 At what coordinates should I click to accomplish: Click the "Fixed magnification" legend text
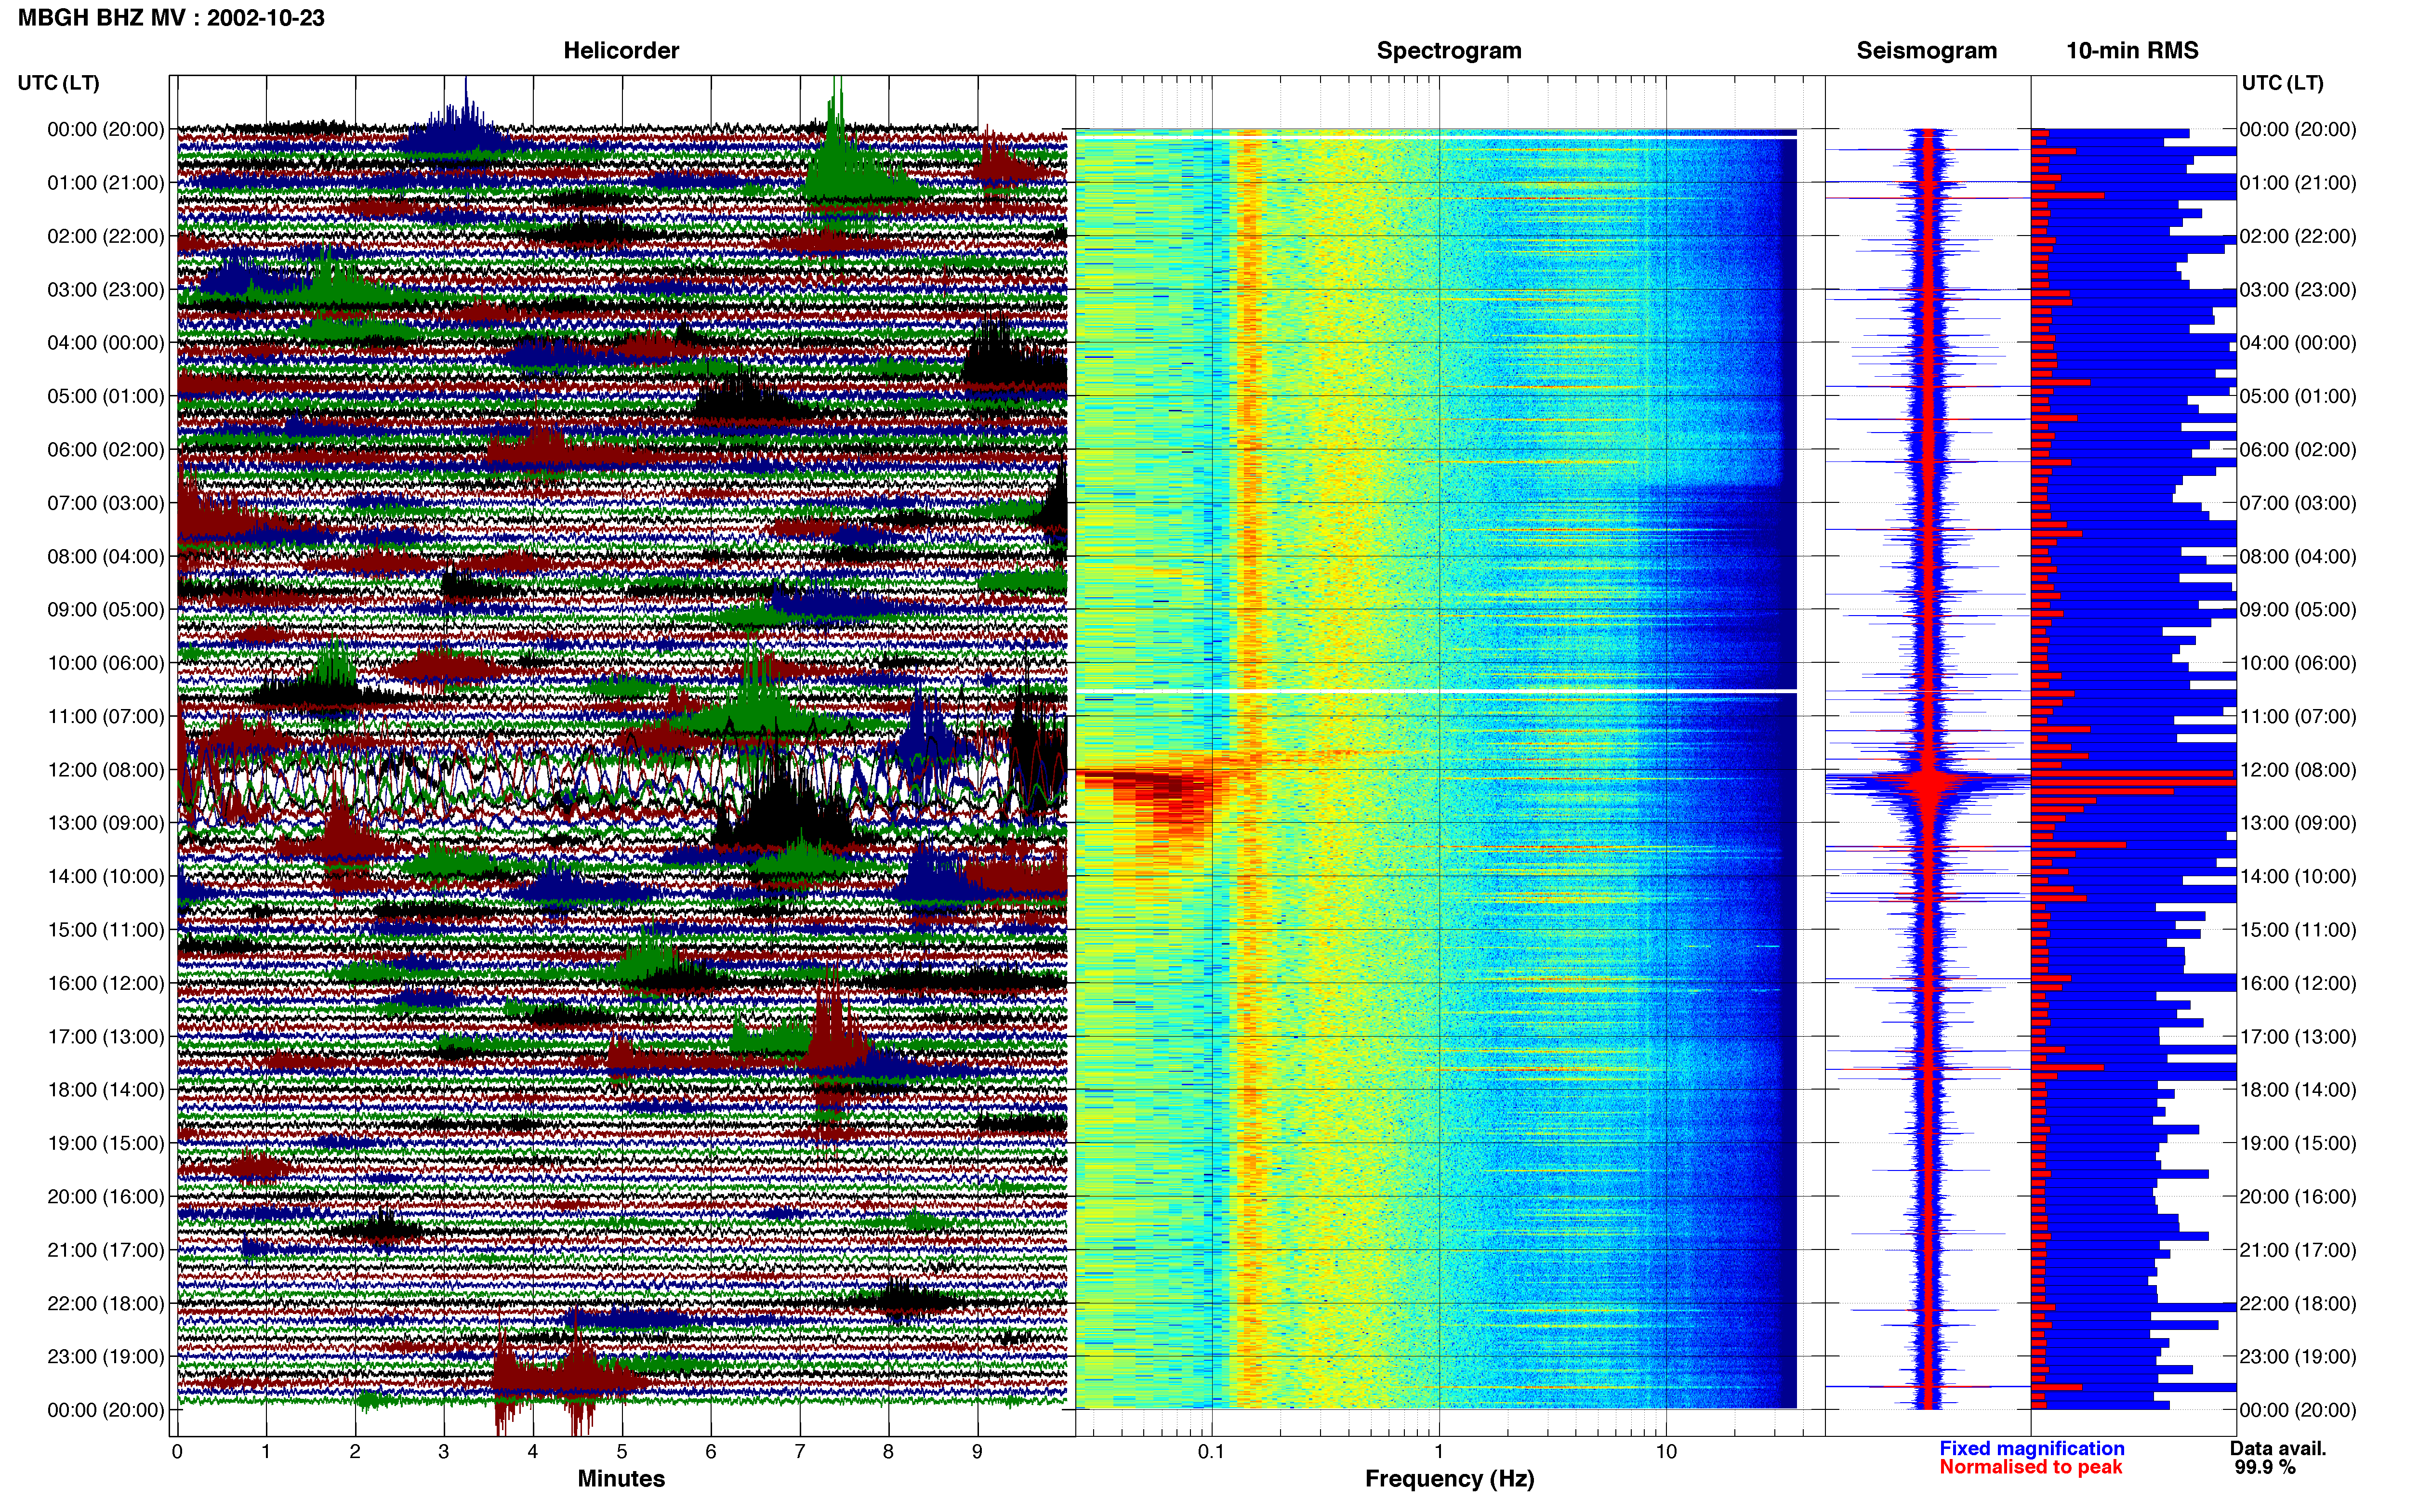pyautogui.click(x=2032, y=1448)
